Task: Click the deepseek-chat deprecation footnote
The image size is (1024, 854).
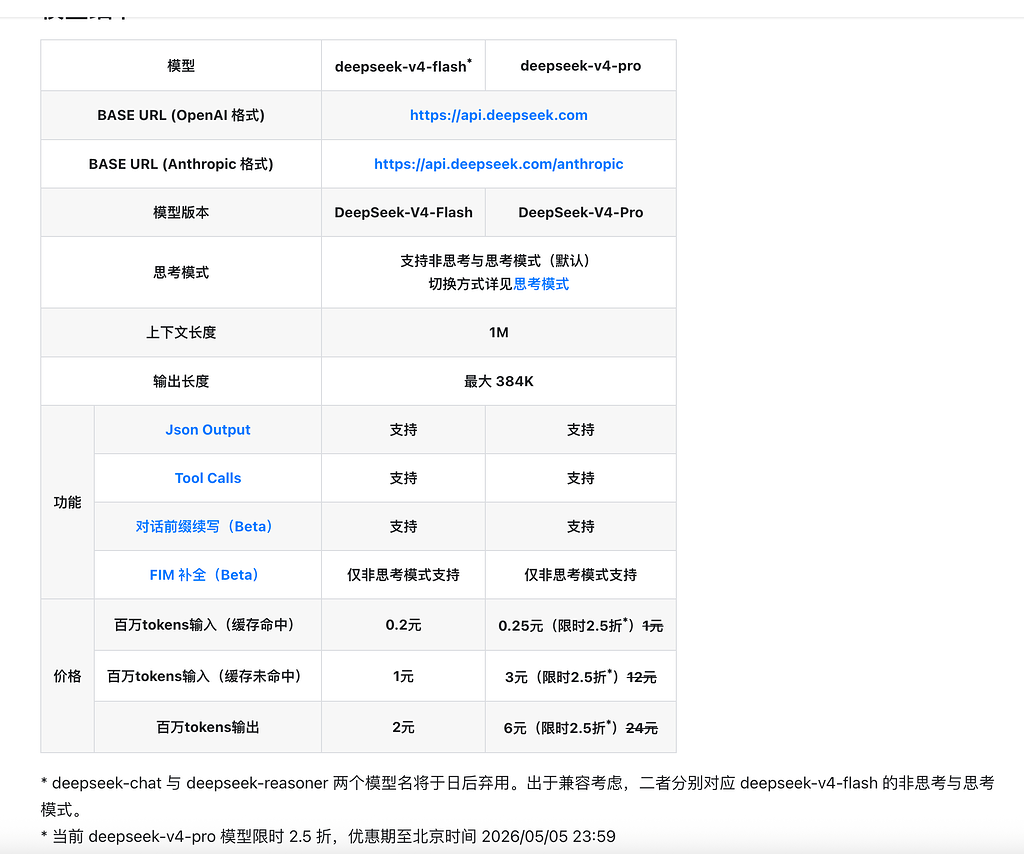Action: (x=517, y=796)
